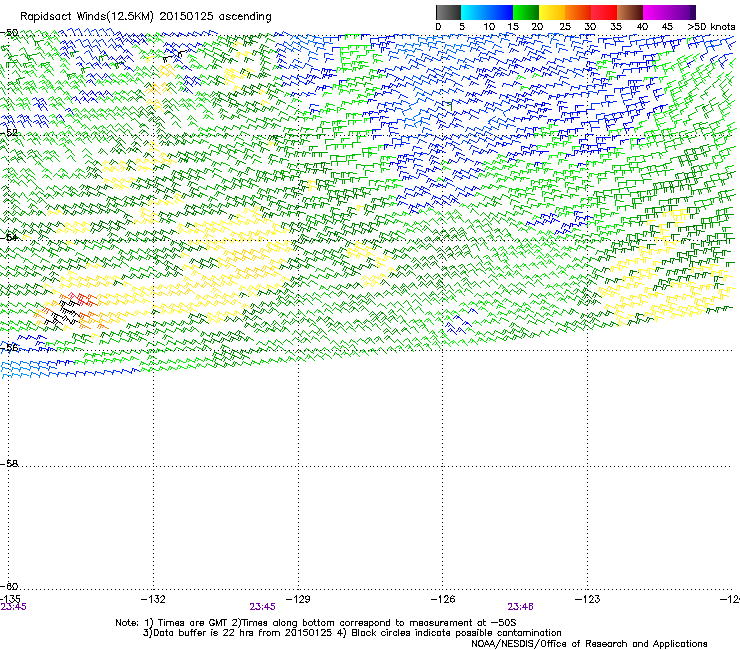Viewport: 740px width, 650px height.
Task: Click the '-126' longitude axis label
Action: tap(443, 599)
